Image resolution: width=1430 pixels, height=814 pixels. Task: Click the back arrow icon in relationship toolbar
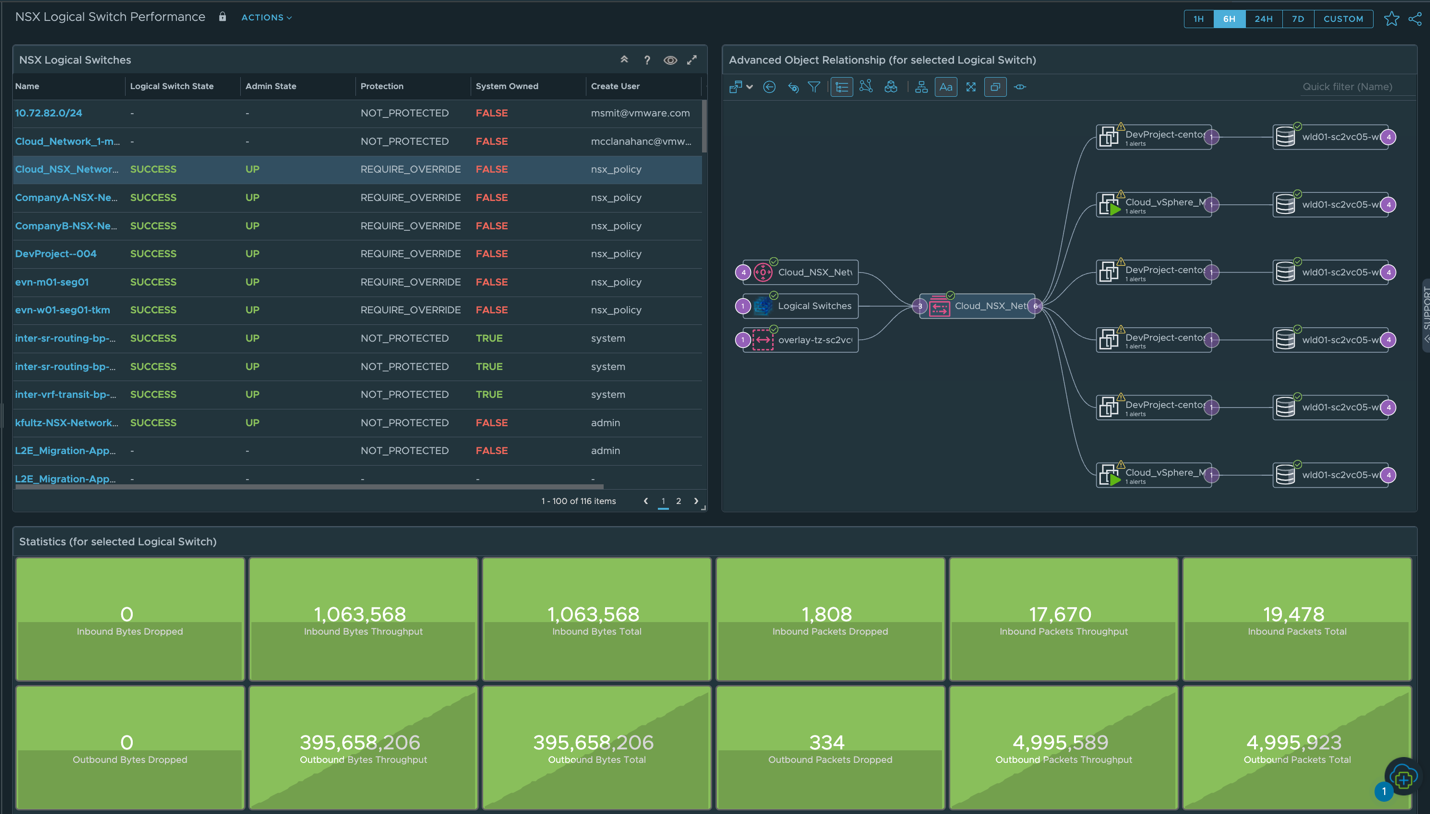pos(769,87)
